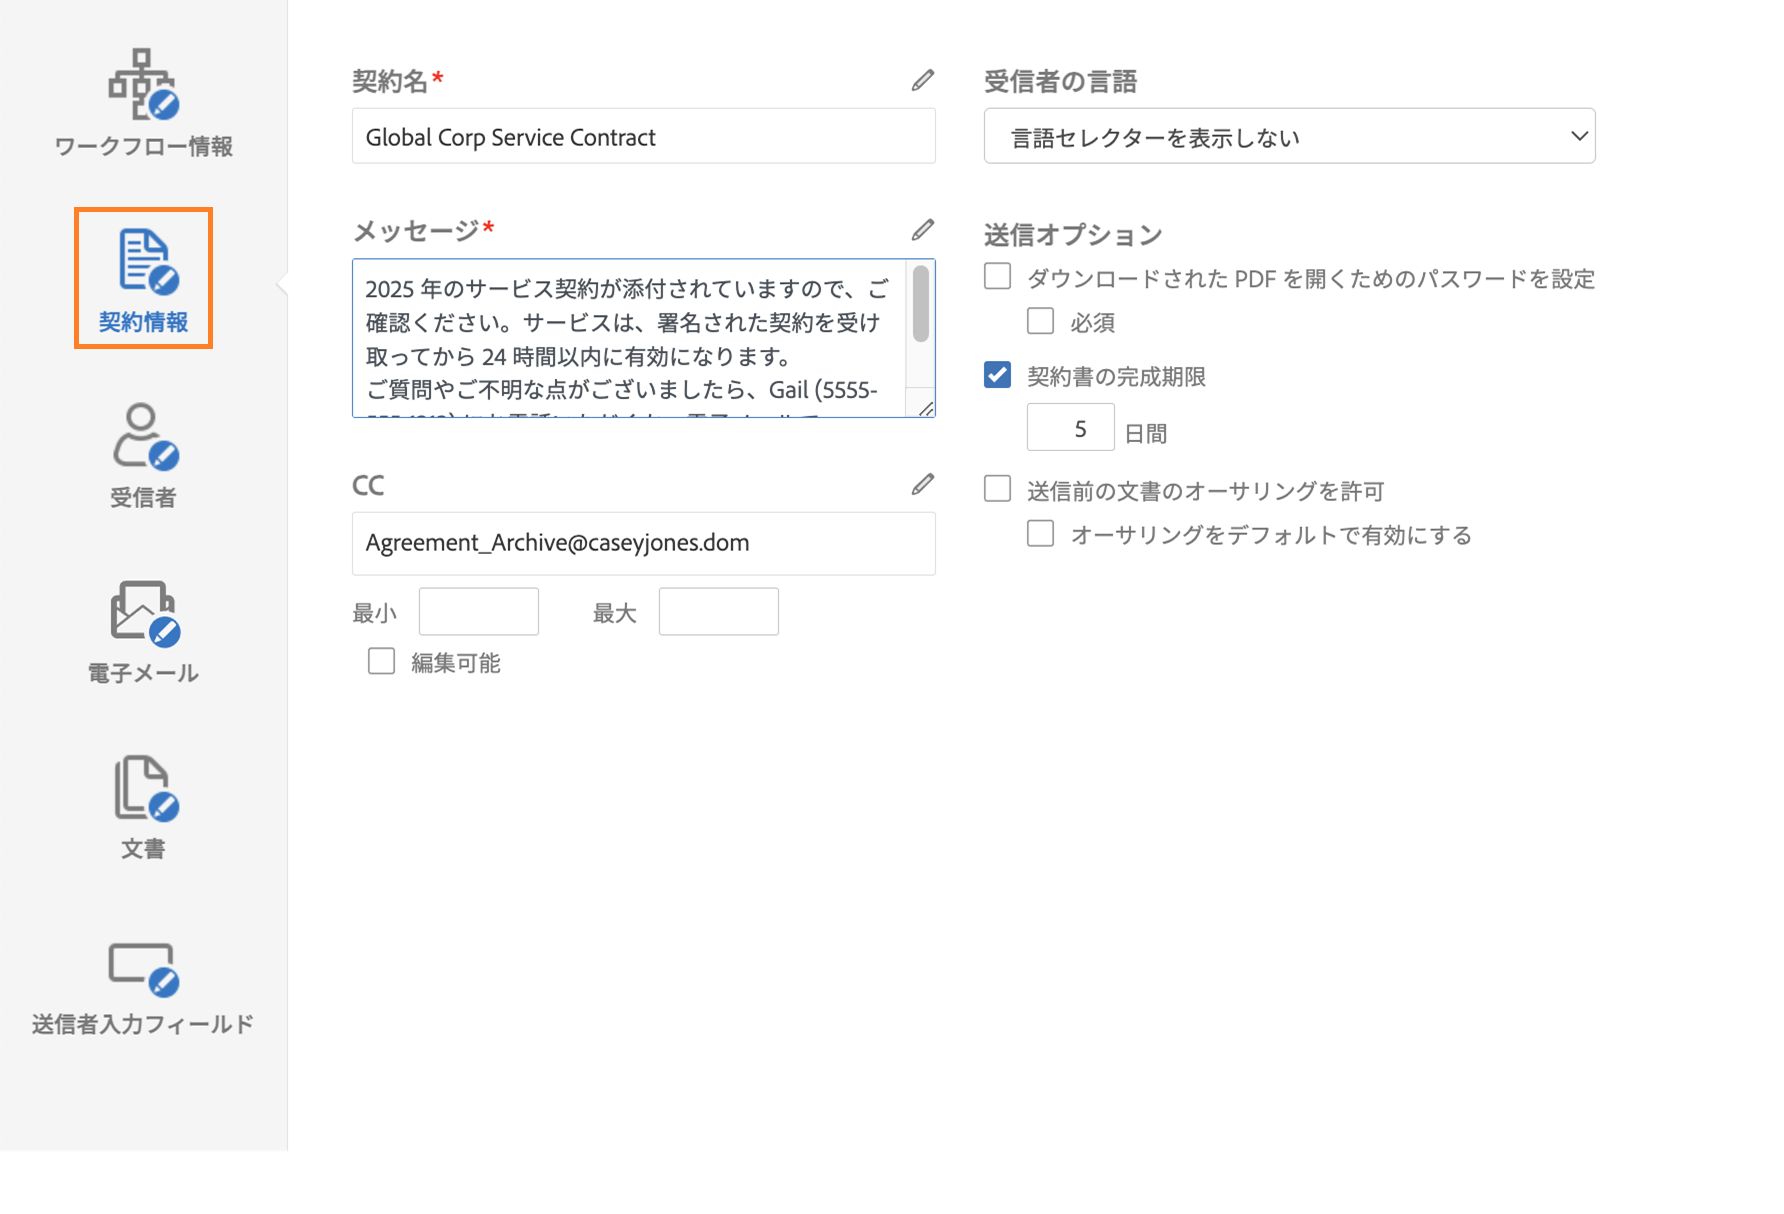Toggle オーサリングをデフォルトで有効にする checkbox
Image resolution: width=1784 pixels, height=1214 pixels.
point(1040,533)
